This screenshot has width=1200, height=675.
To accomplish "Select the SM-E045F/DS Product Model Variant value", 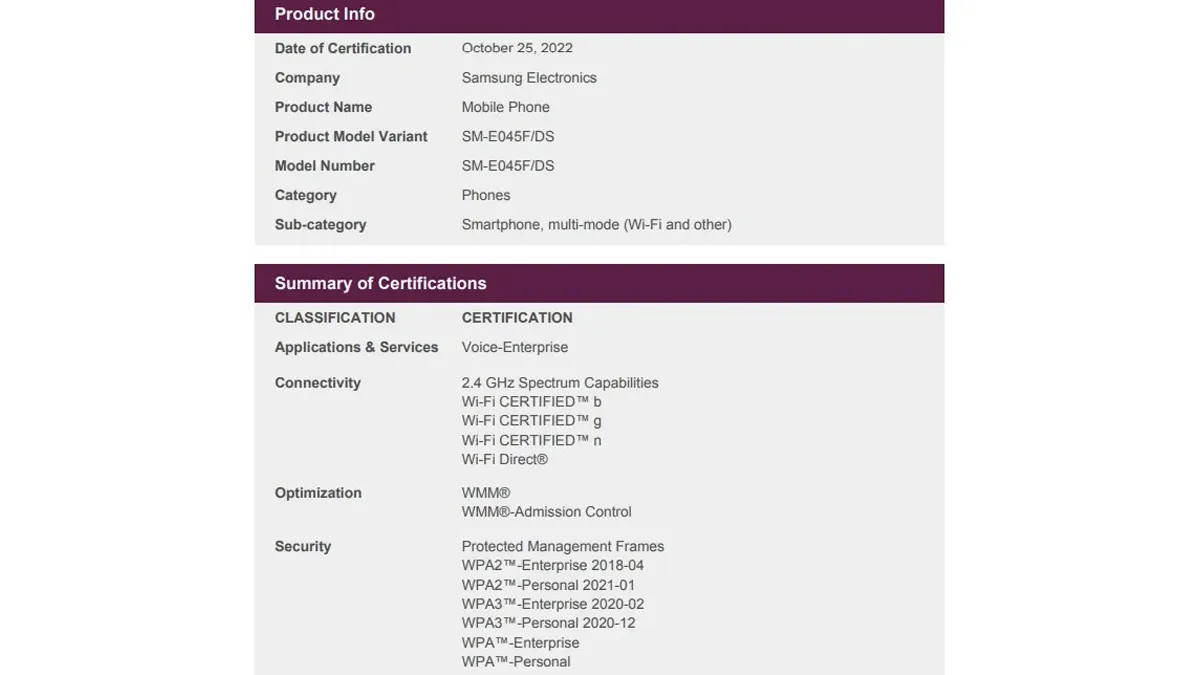I will [x=508, y=136].
